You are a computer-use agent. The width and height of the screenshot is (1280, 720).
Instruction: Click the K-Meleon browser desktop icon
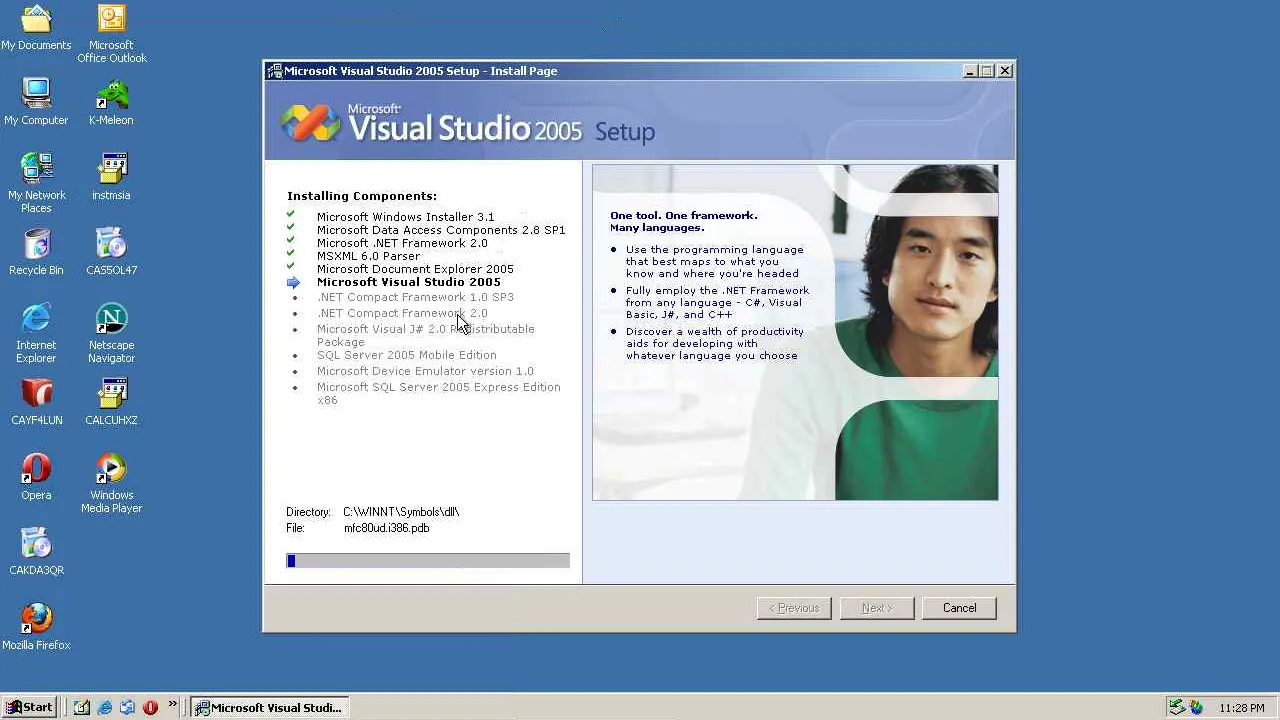click(x=111, y=102)
